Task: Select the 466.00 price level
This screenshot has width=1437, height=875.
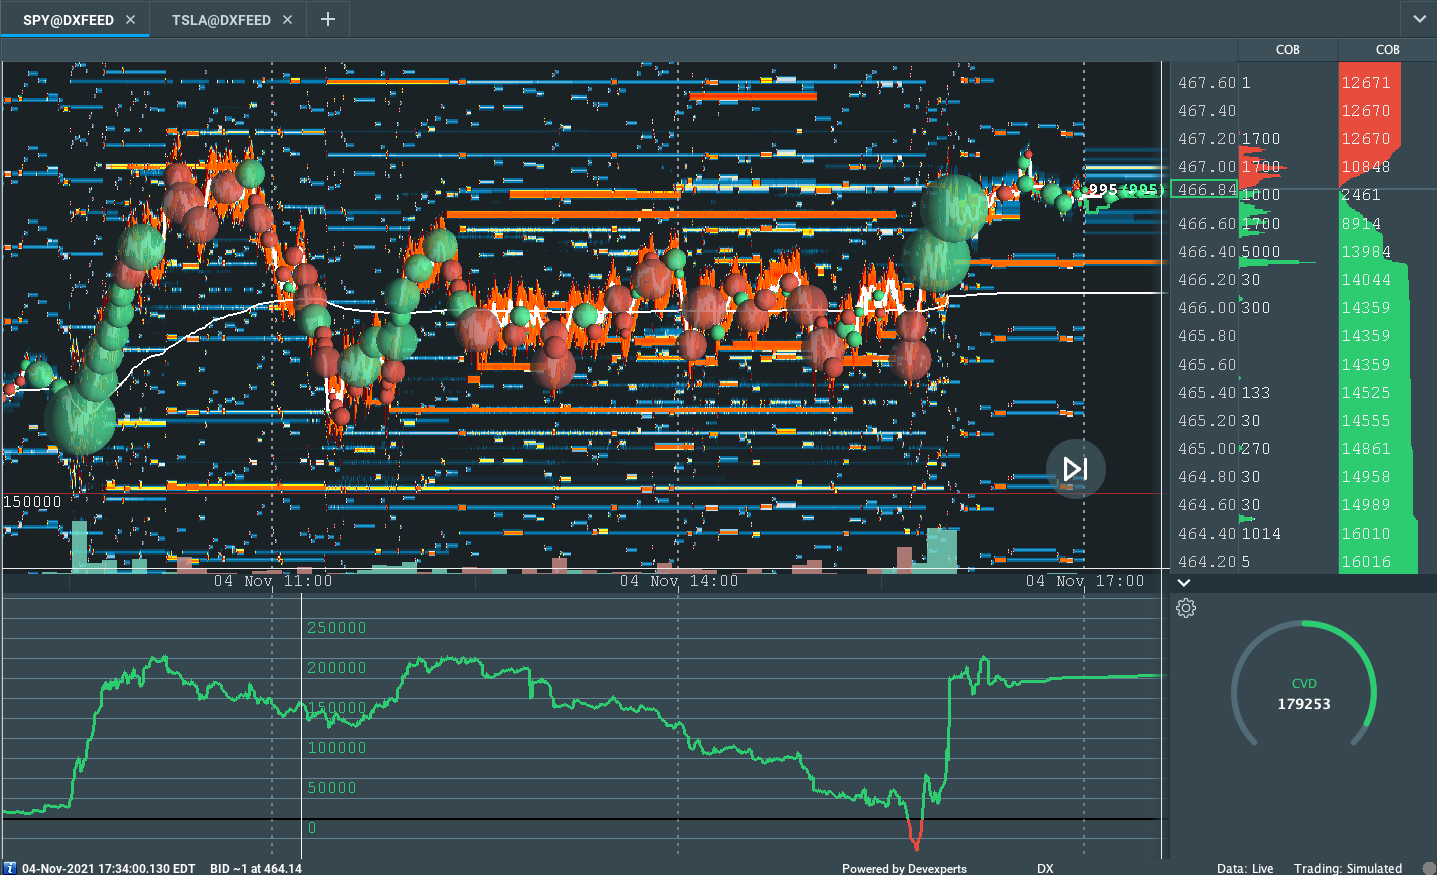Action: coord(1206,308)
